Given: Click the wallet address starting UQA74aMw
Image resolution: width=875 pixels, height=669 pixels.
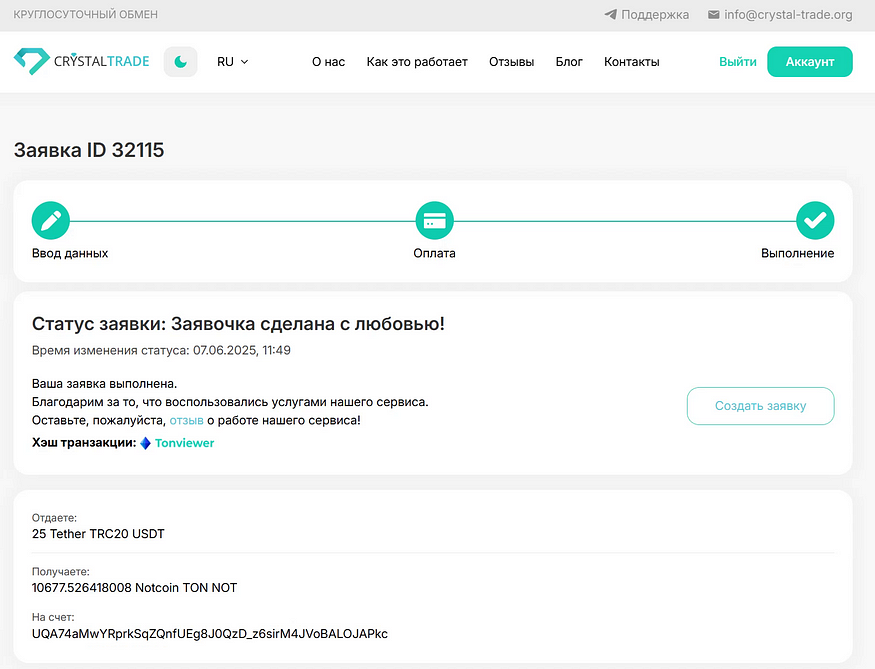Looking at the screenshot, I should click(x=210, y=634).
